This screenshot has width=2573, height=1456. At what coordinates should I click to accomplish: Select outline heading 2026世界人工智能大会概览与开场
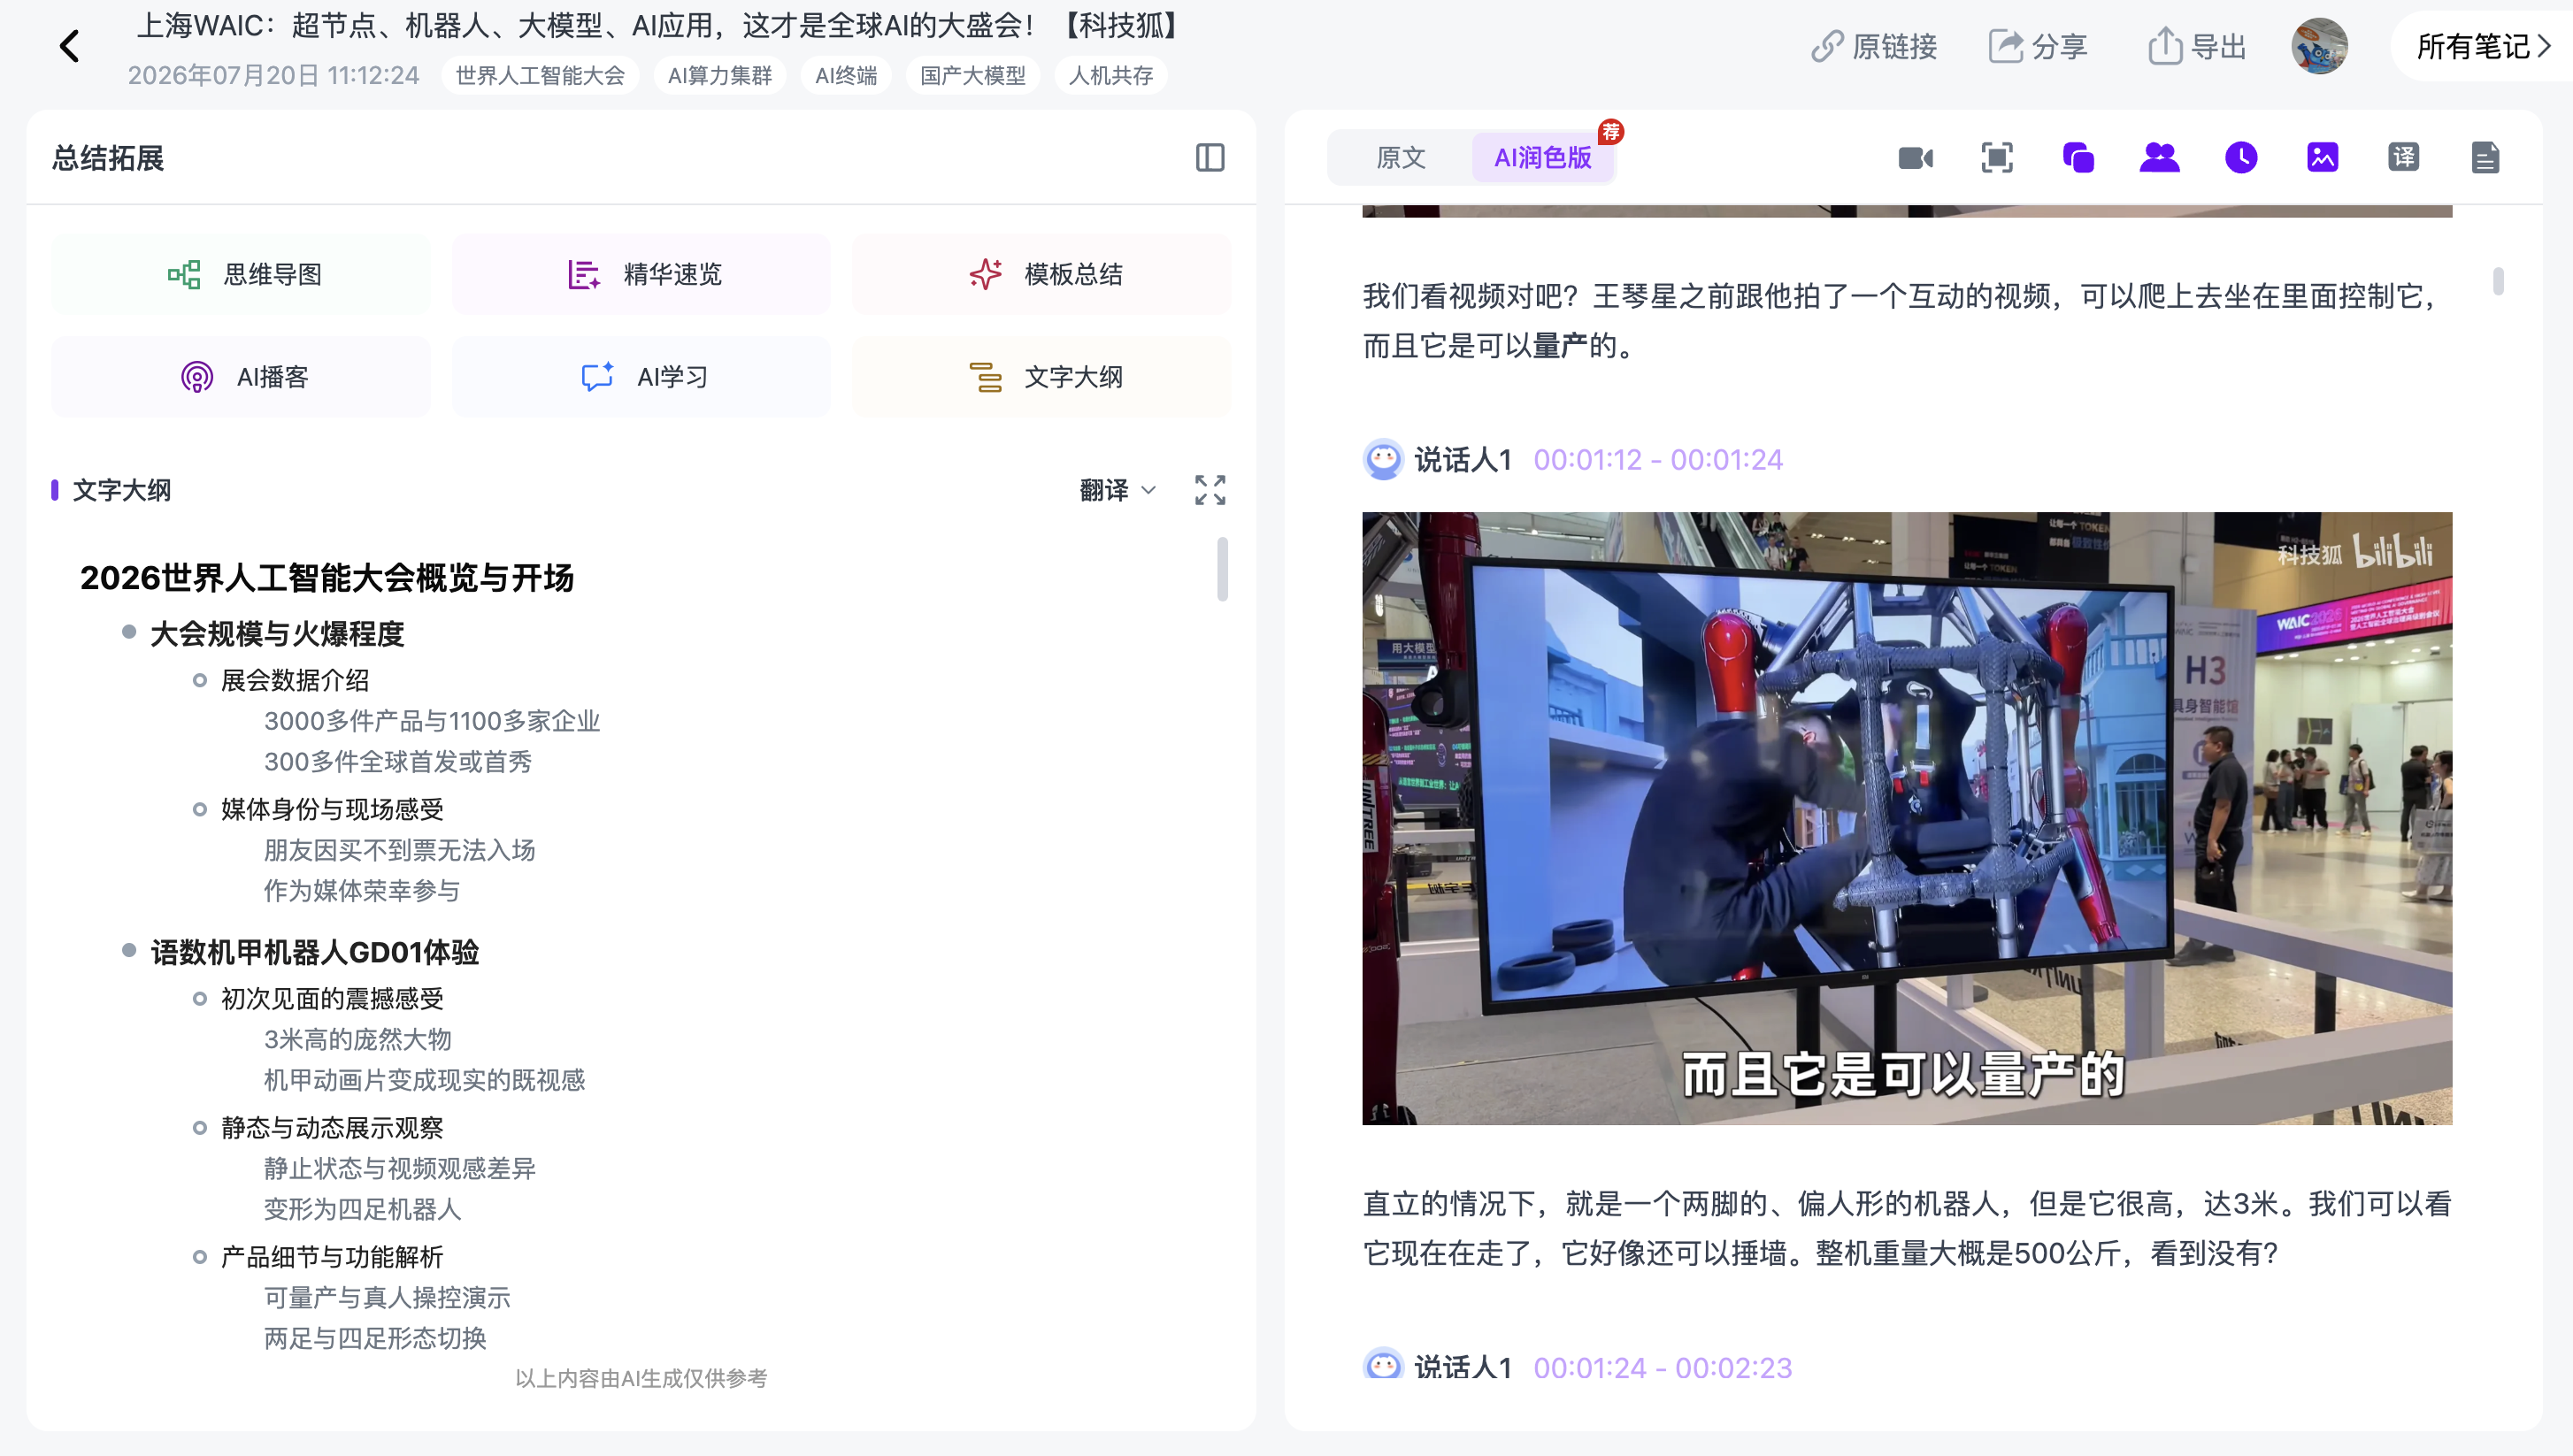(327, 578)
